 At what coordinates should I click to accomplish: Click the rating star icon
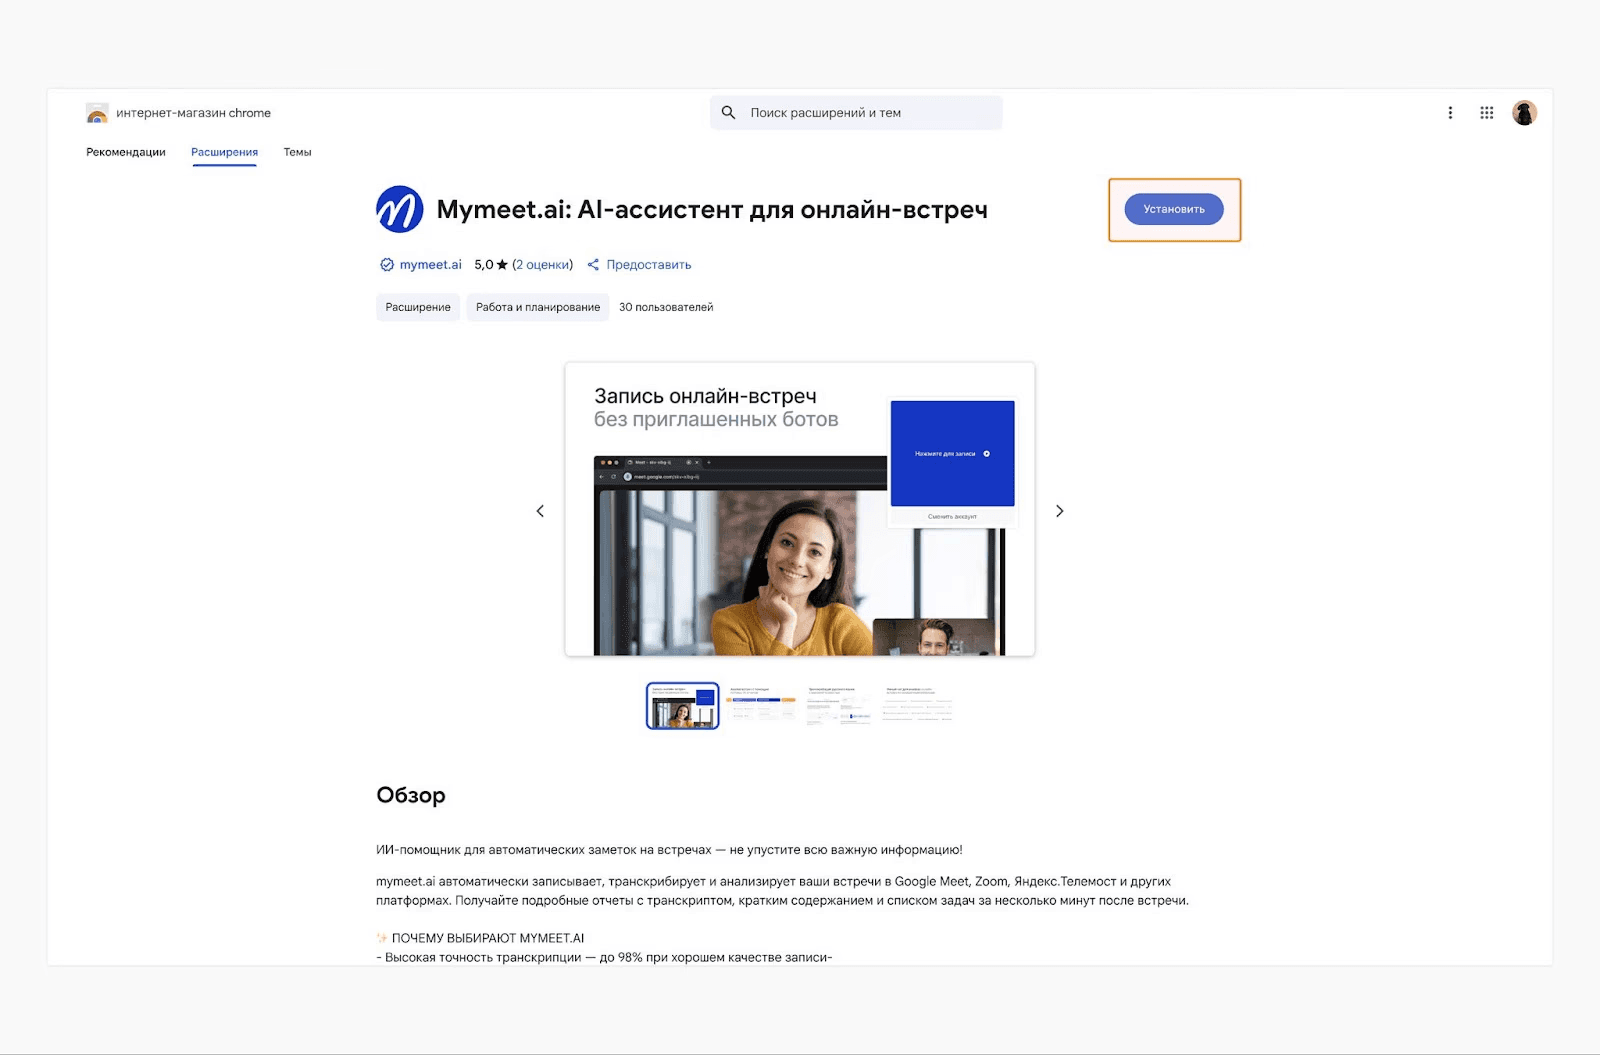tap(502, 265)
